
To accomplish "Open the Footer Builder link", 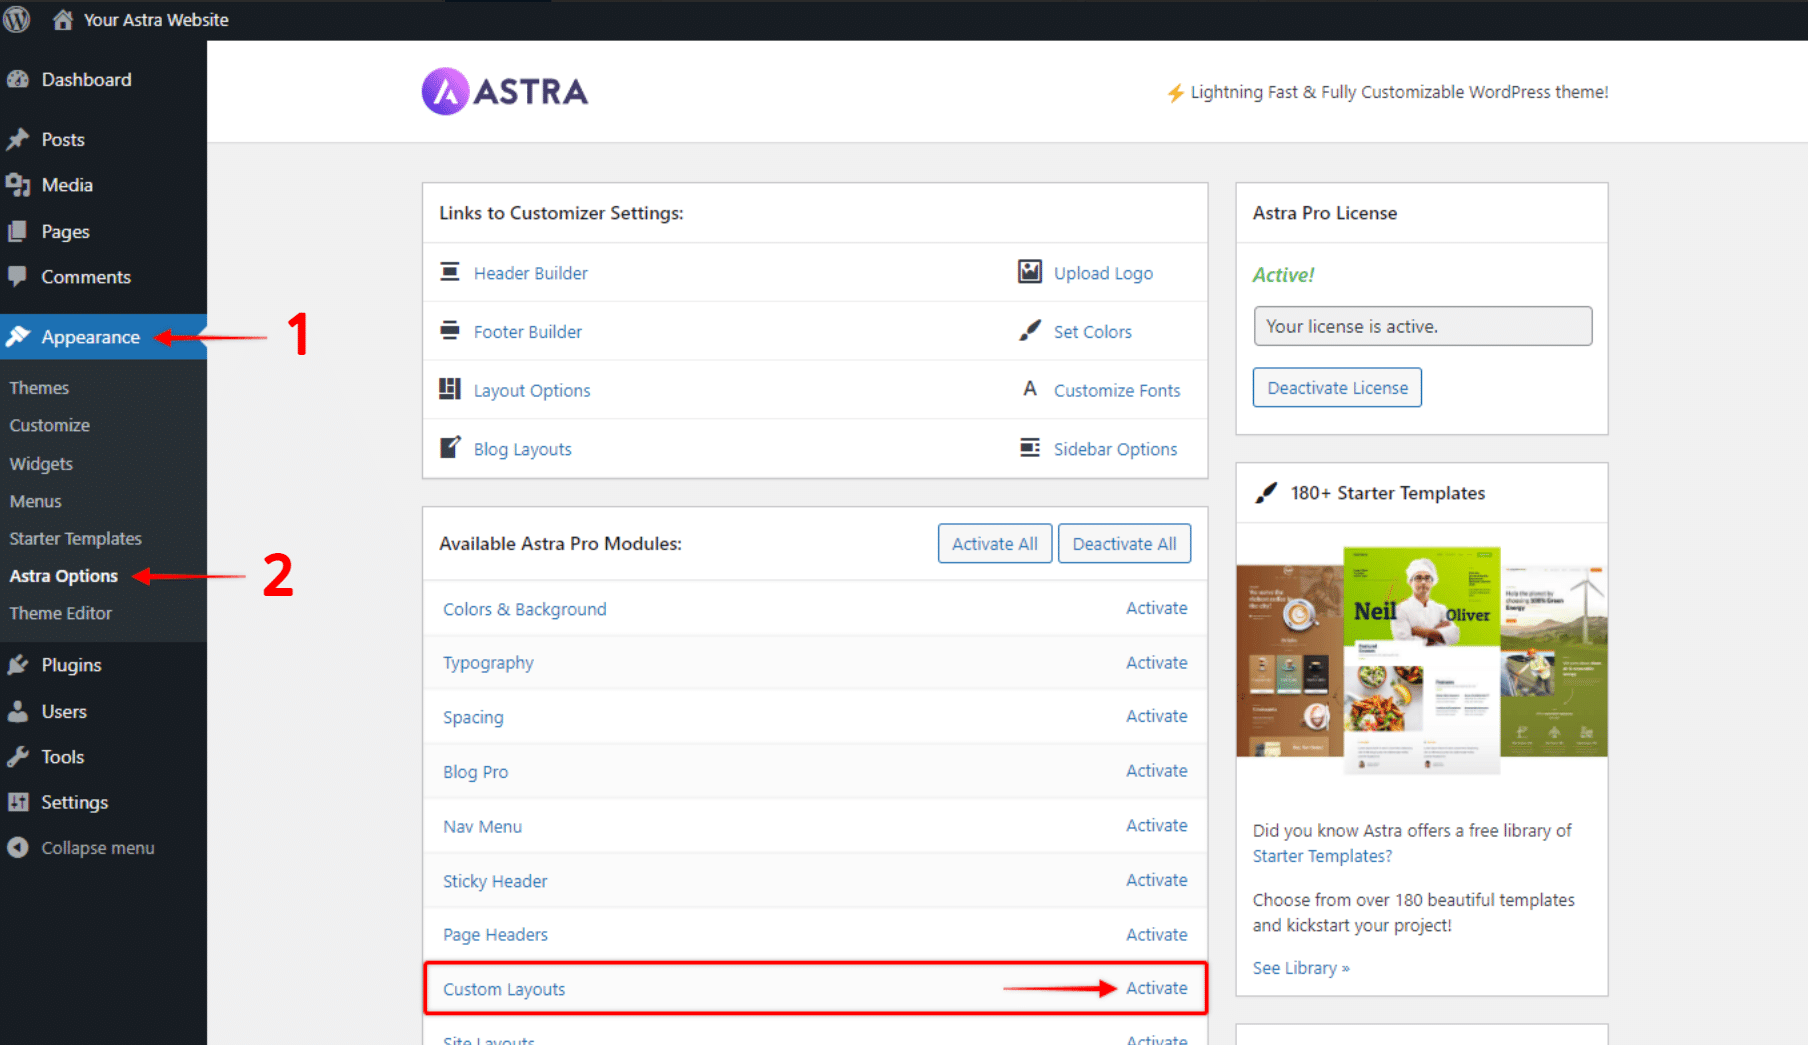I will click(x=528, y=332).
